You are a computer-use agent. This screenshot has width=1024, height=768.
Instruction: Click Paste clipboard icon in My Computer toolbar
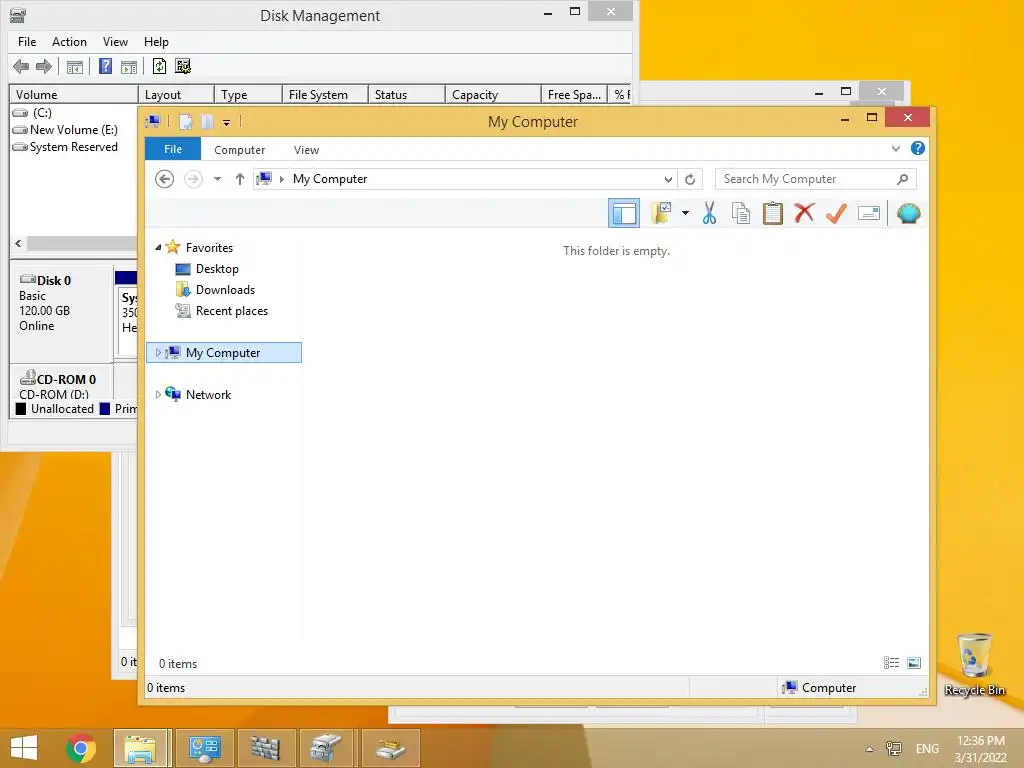click(x=773, y=213)
